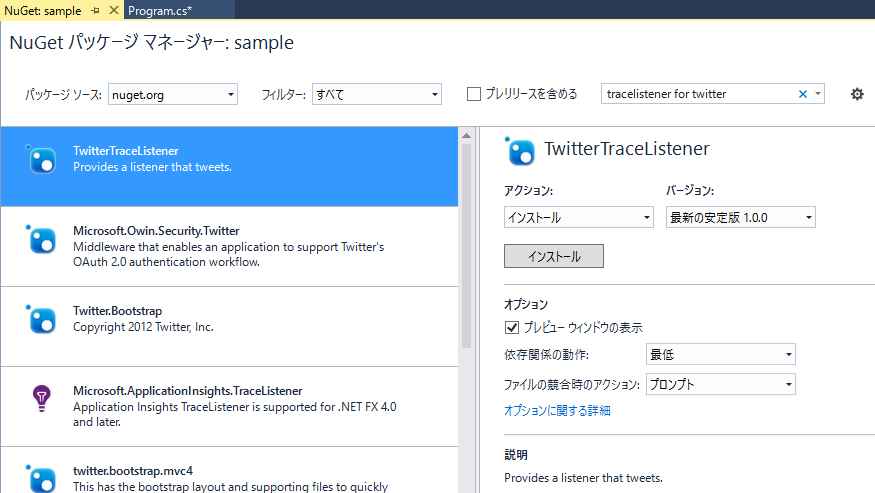Select the NuGet: sample tab
This screenshot has width=875, height=493.
(44, 10)
